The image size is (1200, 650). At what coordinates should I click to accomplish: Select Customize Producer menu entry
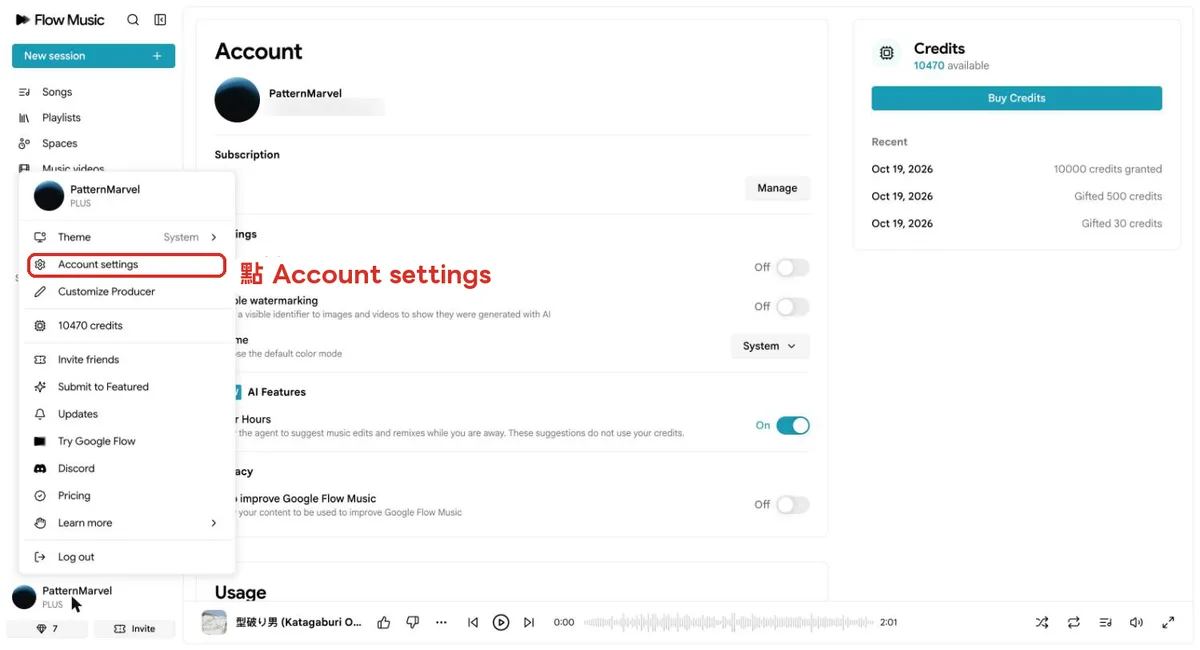(126, 292)
